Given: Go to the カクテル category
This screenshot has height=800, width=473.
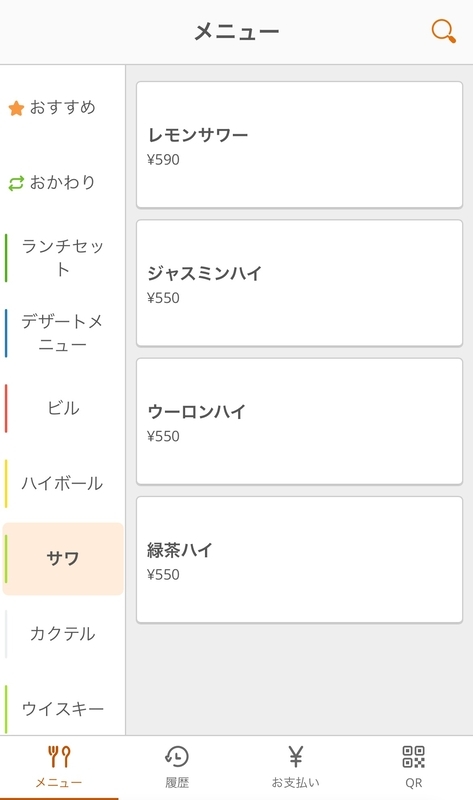Looking at the screenshot, I should (63, 634).
